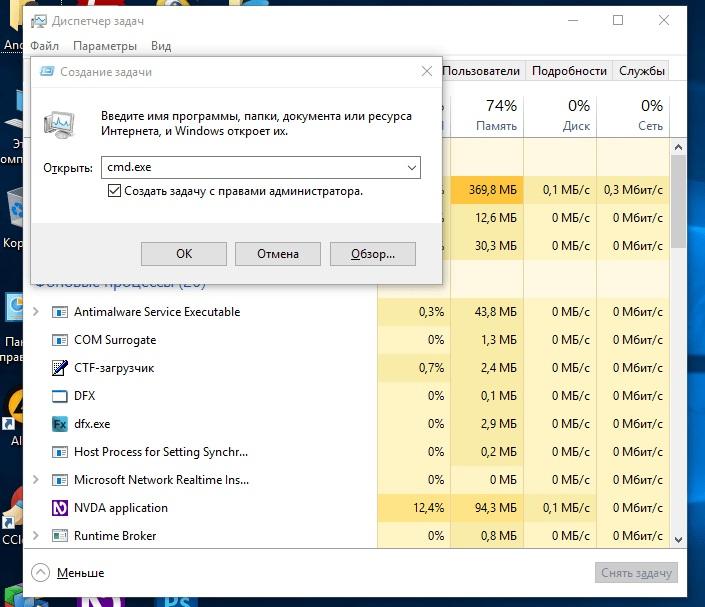
Task: Click the Обзор... button
Action: pyautogui.click(x=373, y=254)
